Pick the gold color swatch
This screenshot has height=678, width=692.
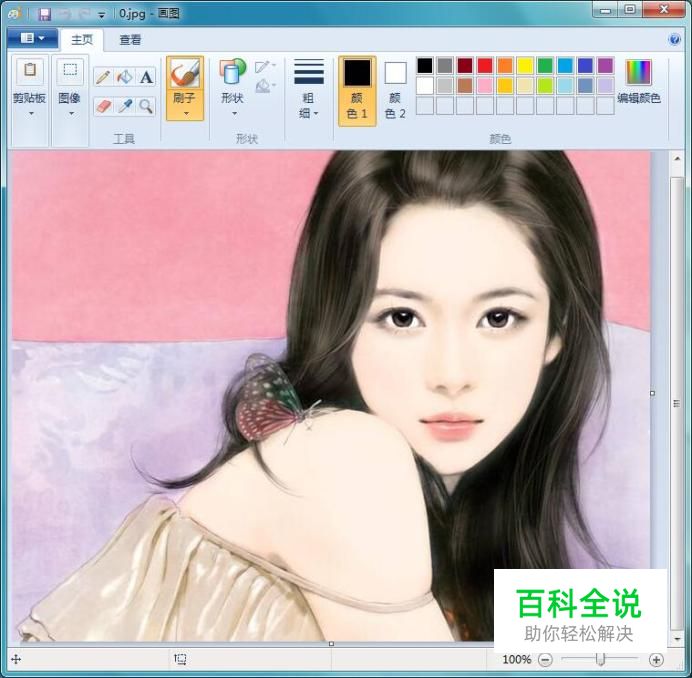505,86
